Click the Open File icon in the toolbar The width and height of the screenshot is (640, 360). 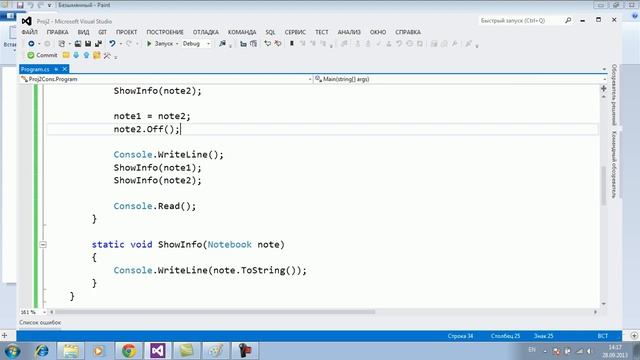[78, 44]
